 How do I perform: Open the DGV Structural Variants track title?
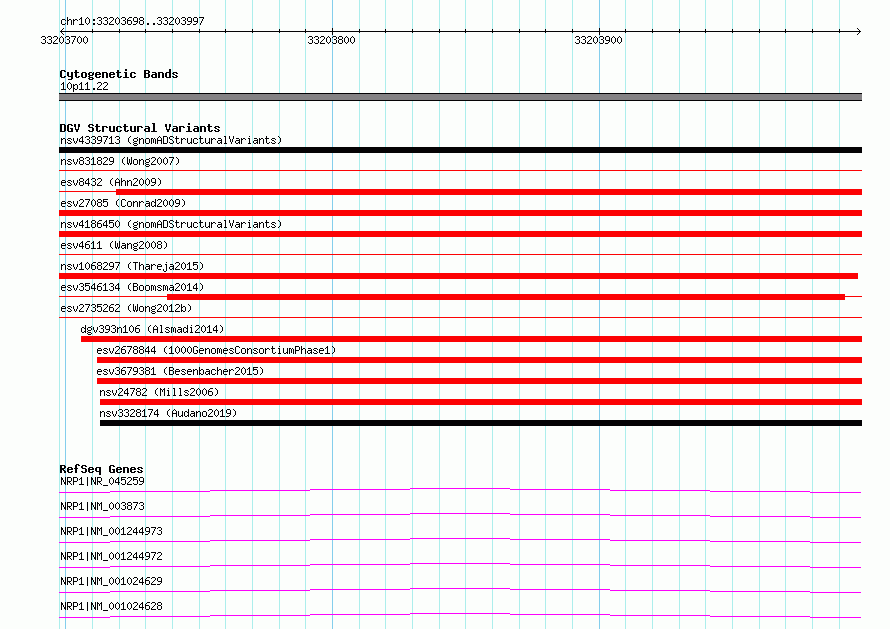click(x=140, y=128)
